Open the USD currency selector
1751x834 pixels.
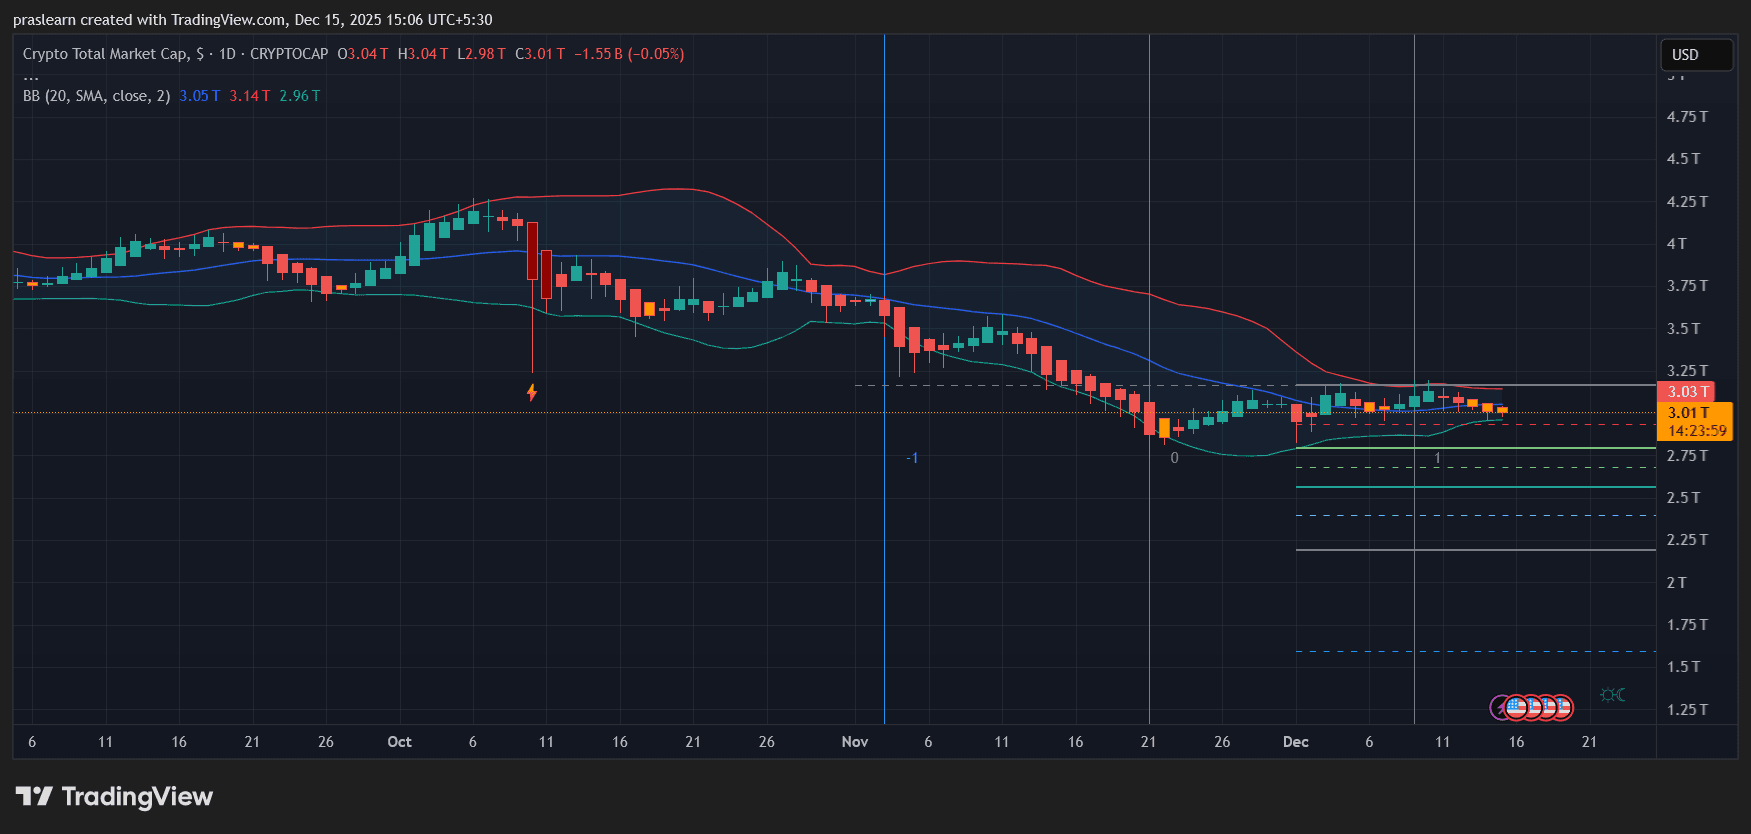[1696, 55]
